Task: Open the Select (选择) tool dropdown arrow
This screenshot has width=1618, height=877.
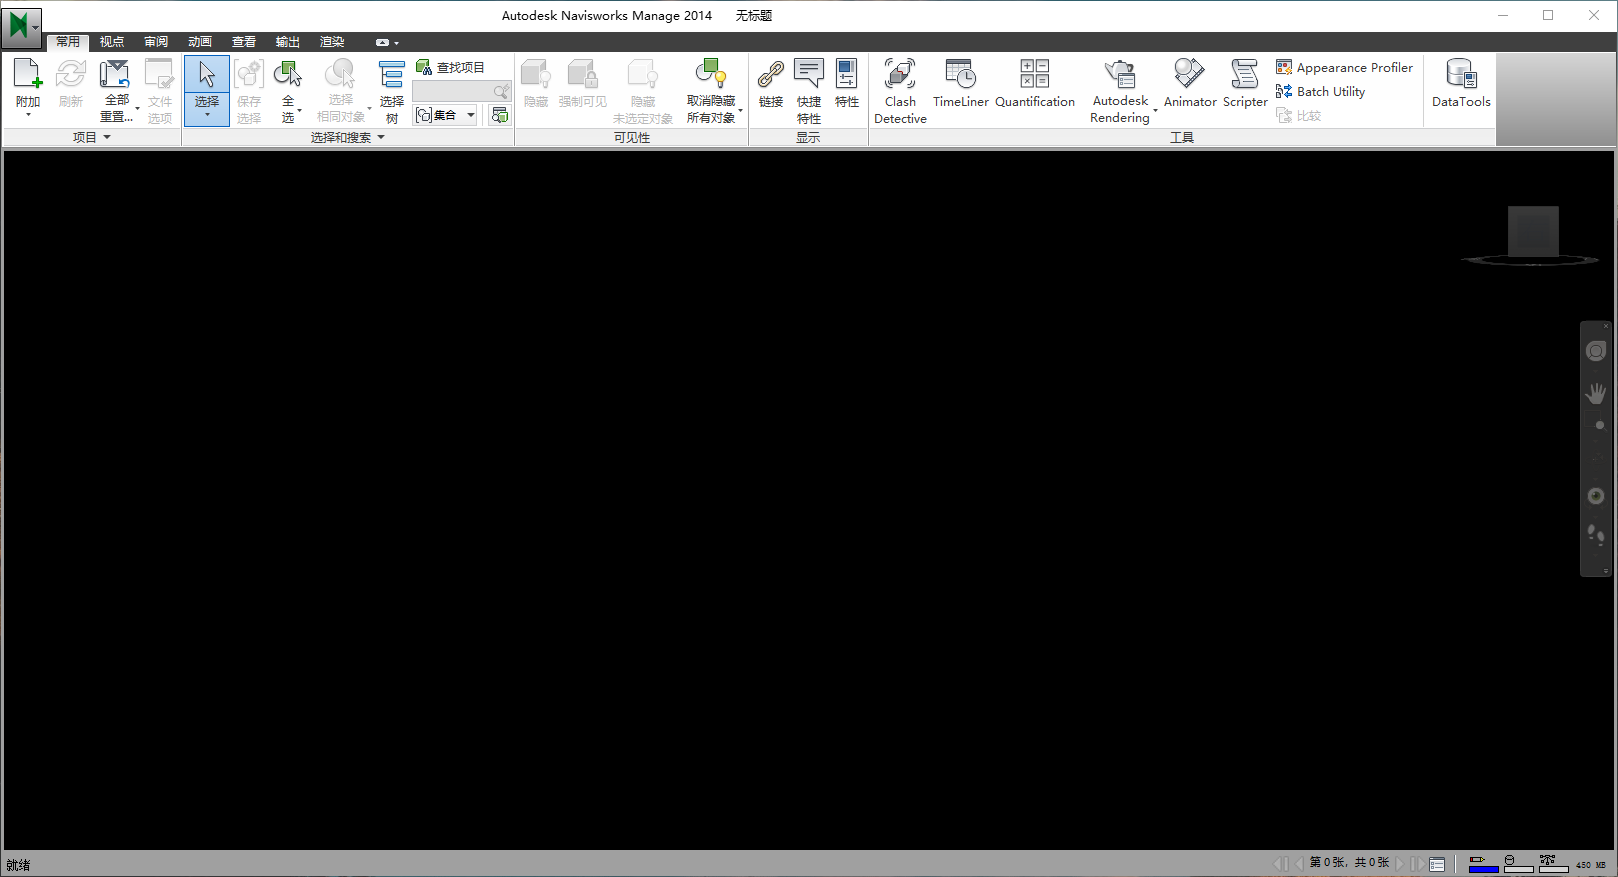Action: coord(207,115)
